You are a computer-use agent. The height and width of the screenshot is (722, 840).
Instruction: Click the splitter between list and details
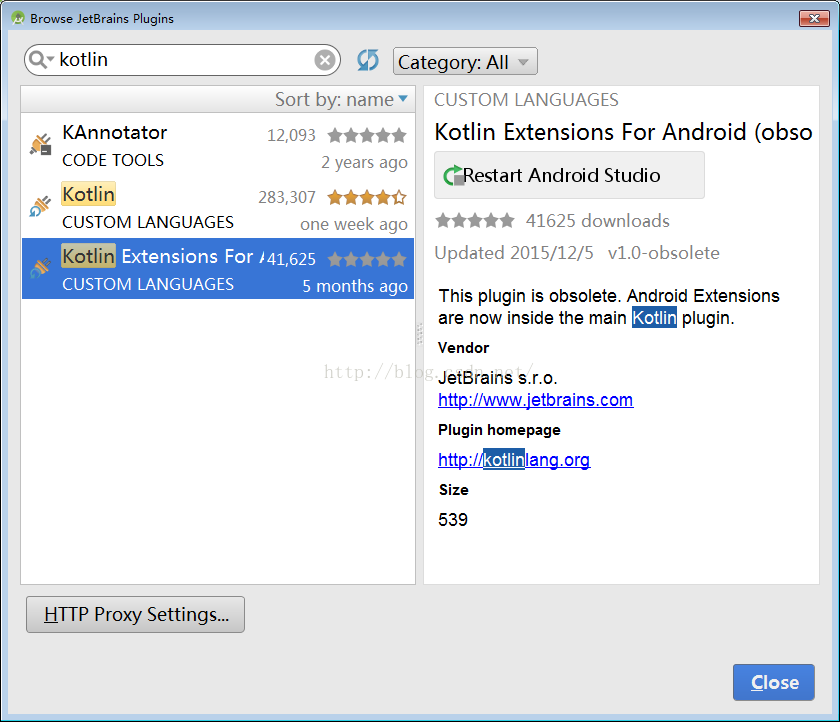pos(419,335)
